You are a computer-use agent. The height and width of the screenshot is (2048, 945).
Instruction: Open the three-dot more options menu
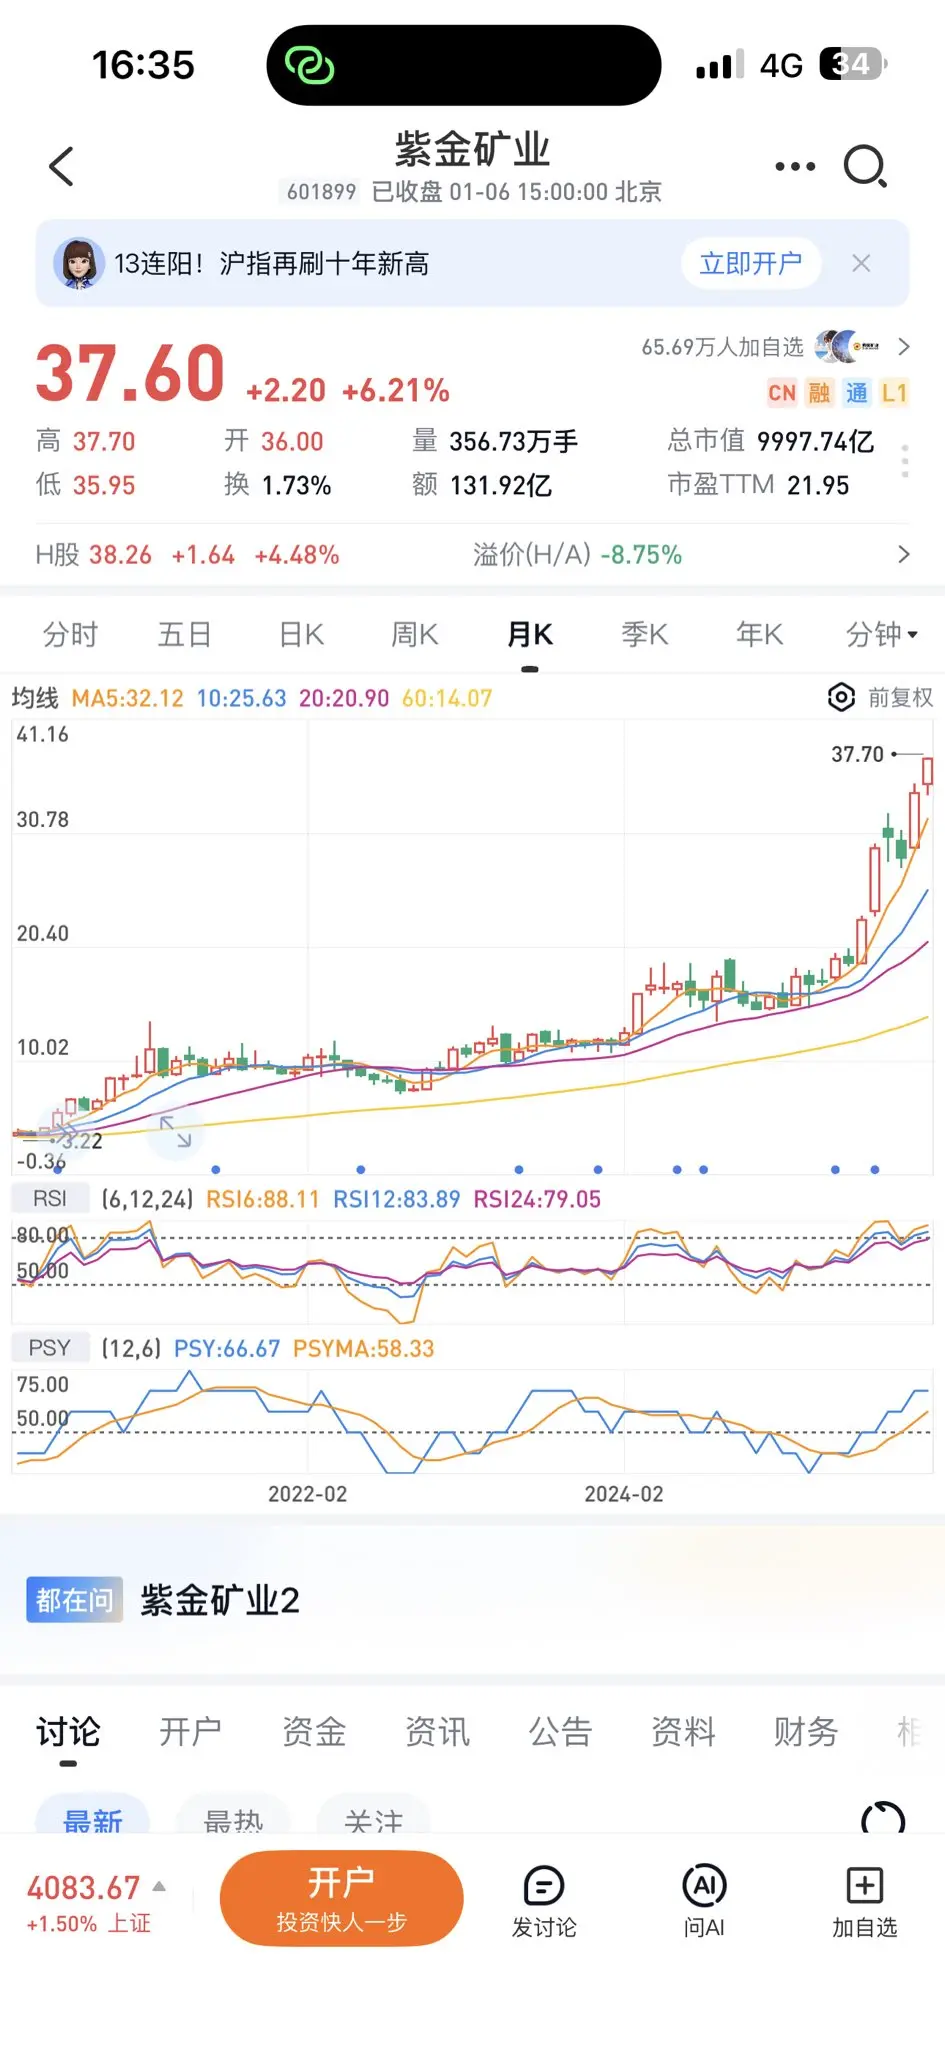(x=795, y=166)
